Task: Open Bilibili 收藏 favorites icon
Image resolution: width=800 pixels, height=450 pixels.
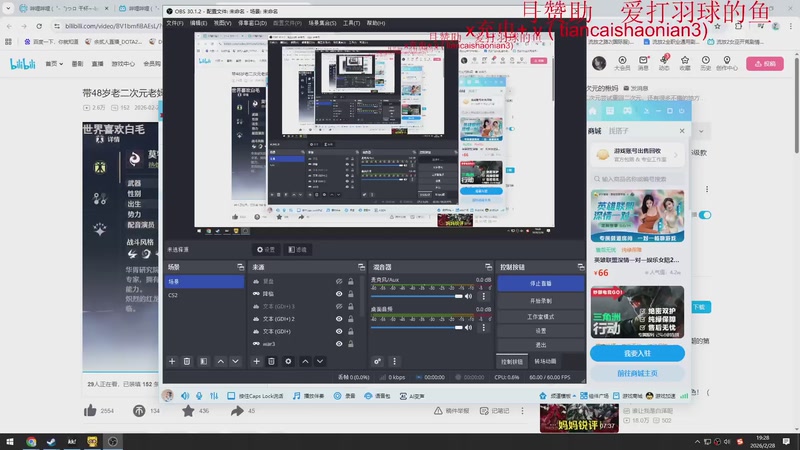Action: (685, 63)
